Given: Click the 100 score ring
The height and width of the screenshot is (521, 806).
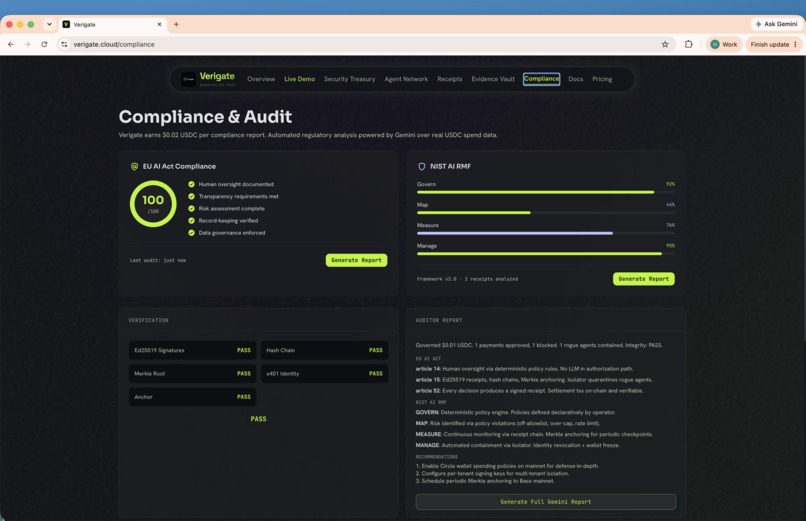Looking at the screenshot, I should coord(153,203).
